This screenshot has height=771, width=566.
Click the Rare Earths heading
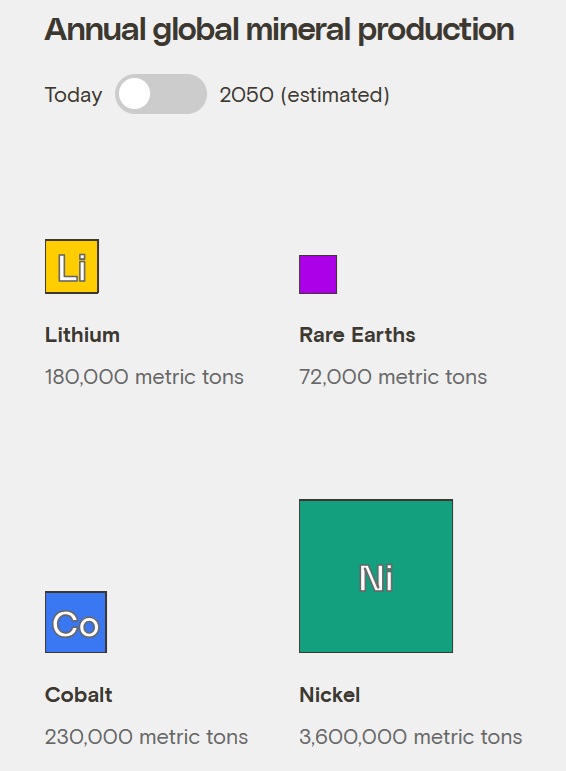click(x=357, y=335)
